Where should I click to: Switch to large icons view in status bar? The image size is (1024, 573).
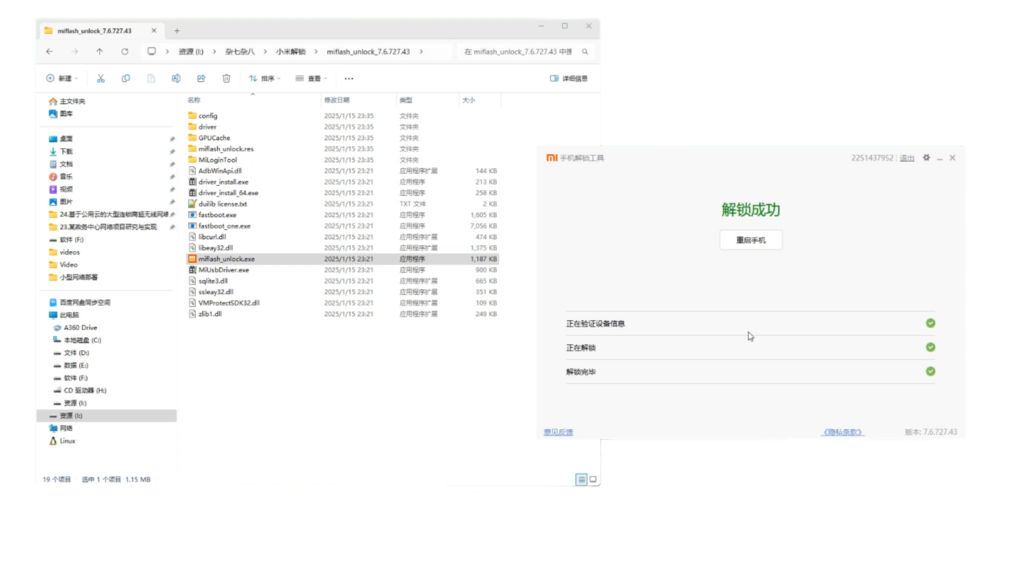click(593, 480)
